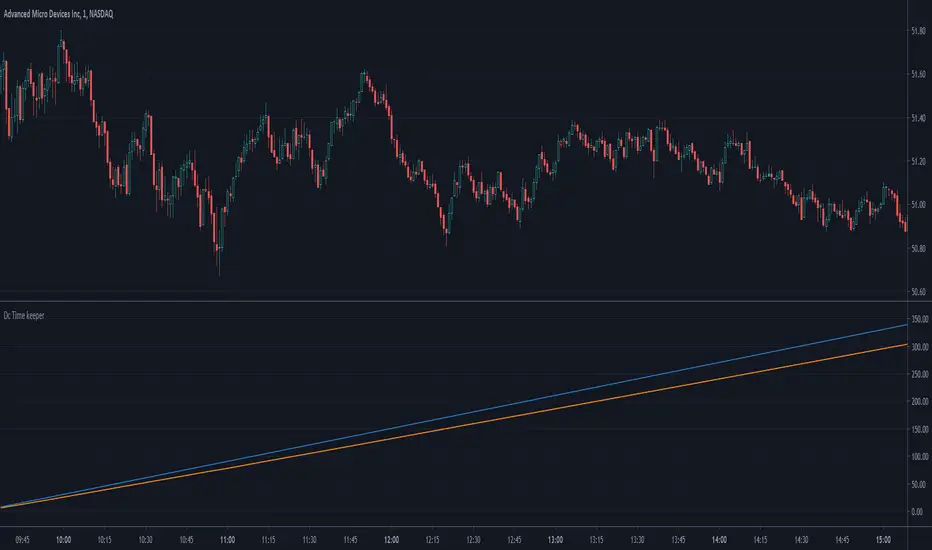Select the Dc Time keeper indicator label
Viewport: 932px width, 550px height.
pos(24,315)
